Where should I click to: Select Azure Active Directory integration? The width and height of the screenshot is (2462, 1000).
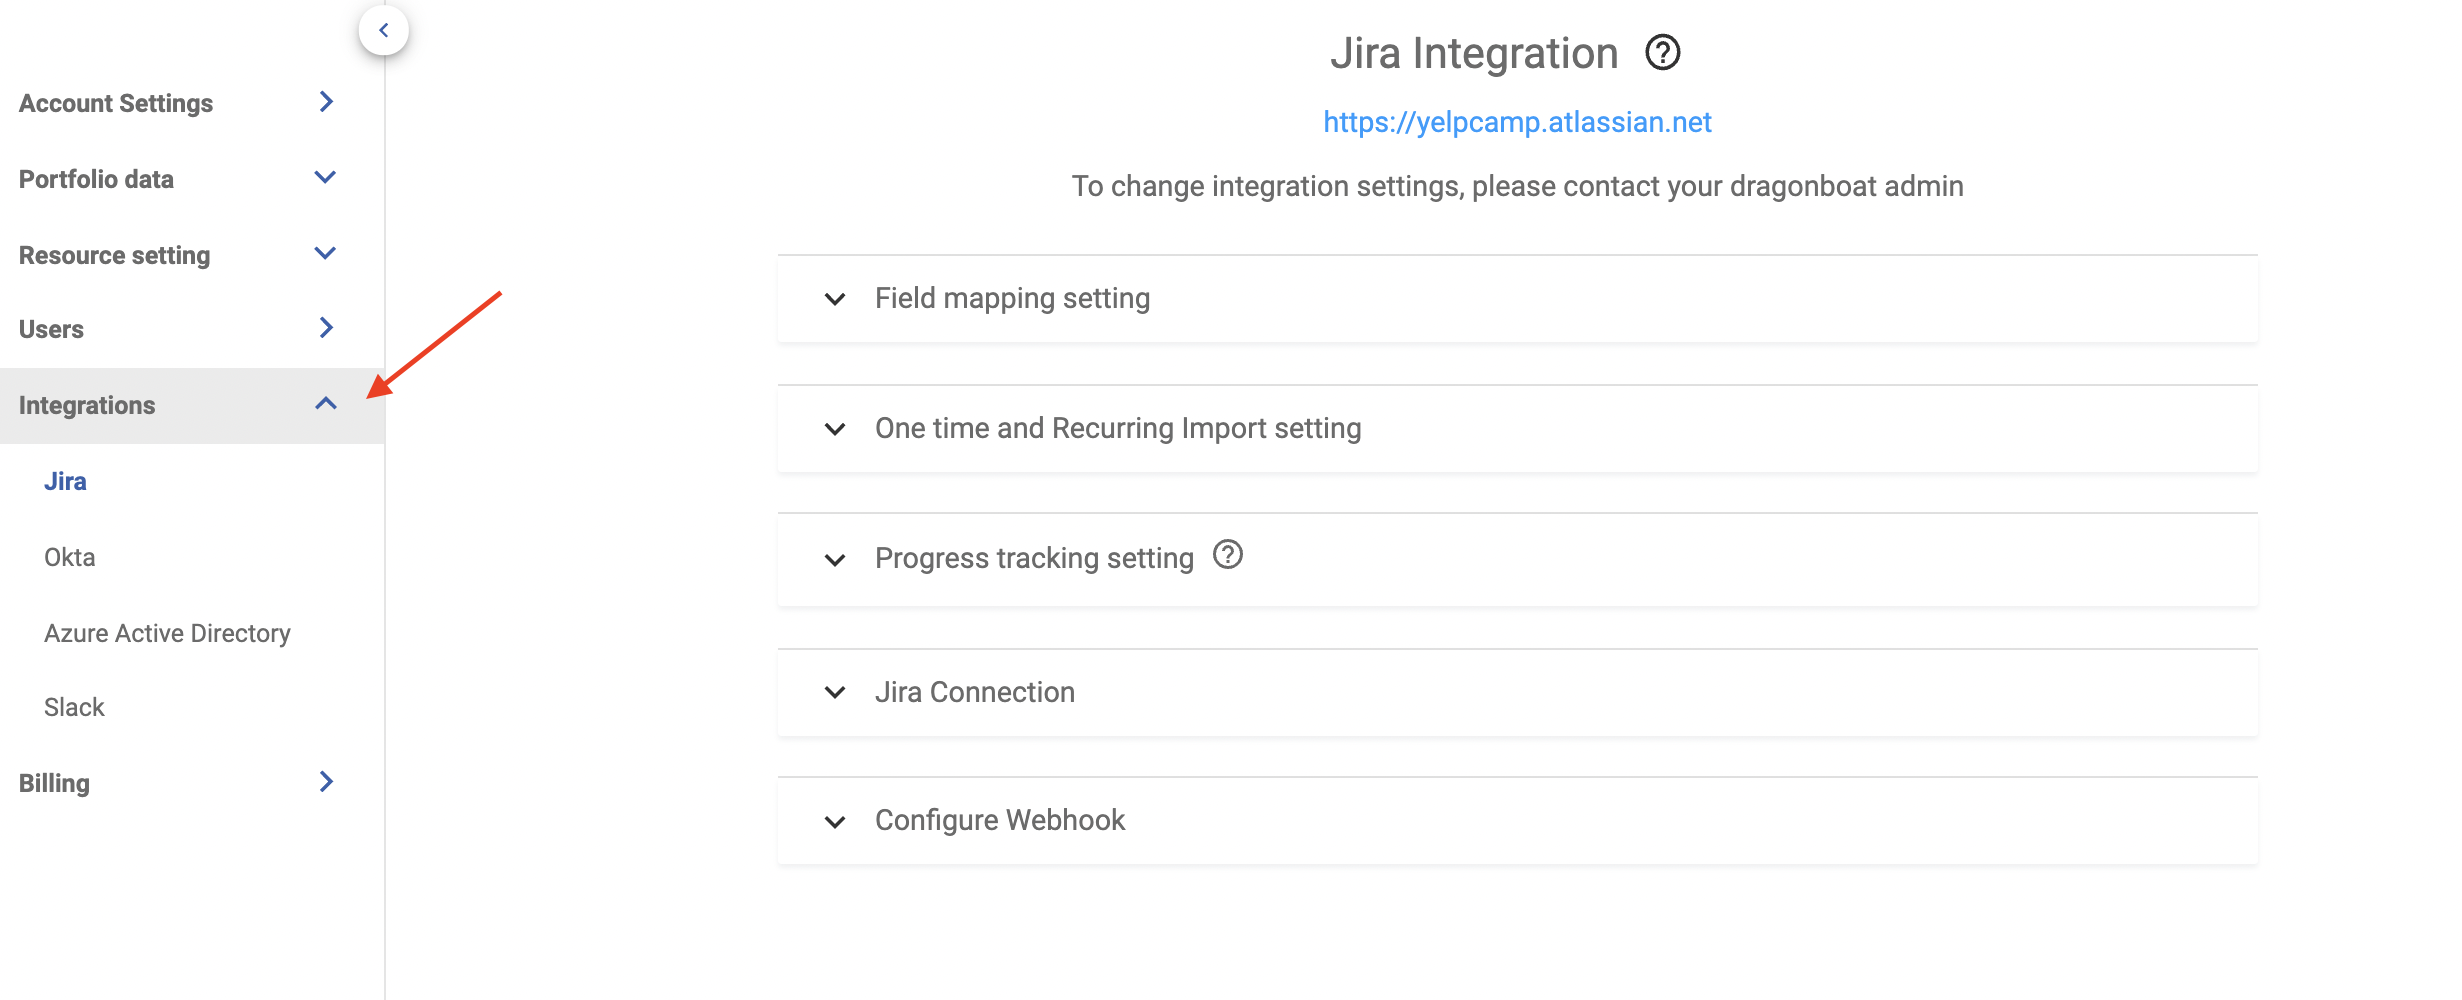(x=167, y=632)
